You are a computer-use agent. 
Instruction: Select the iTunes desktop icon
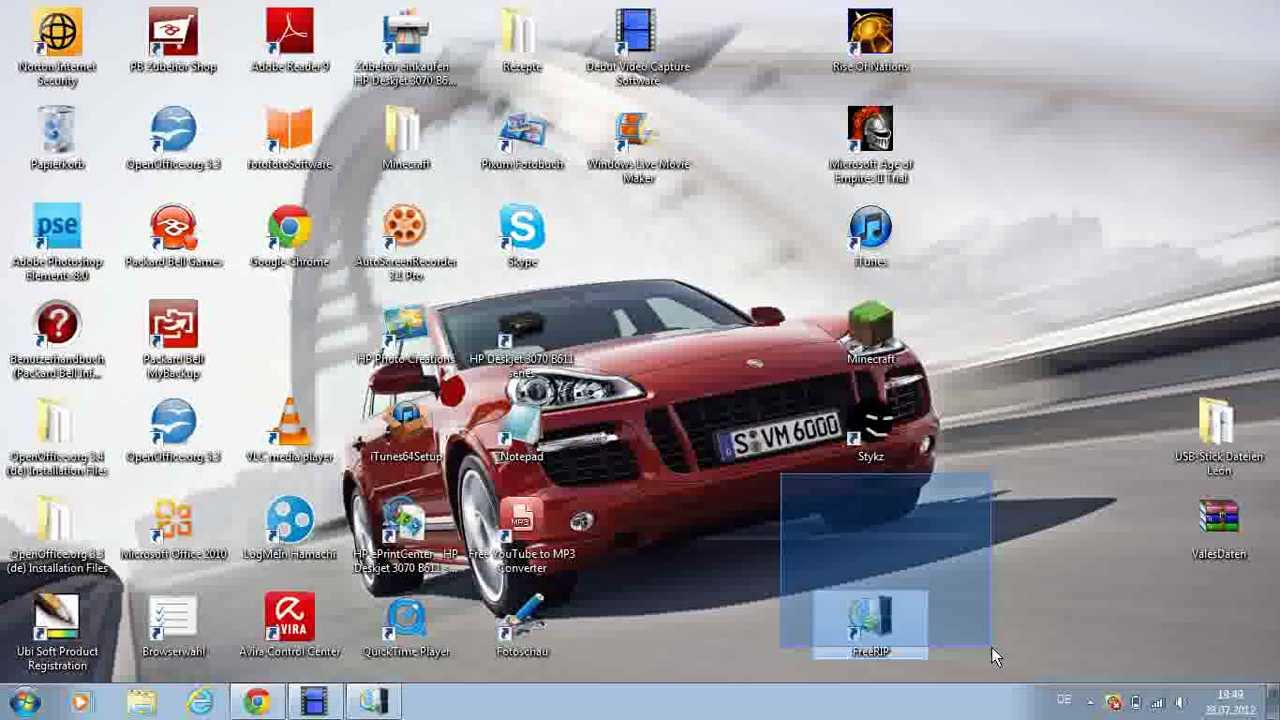(x=870, y=237)
